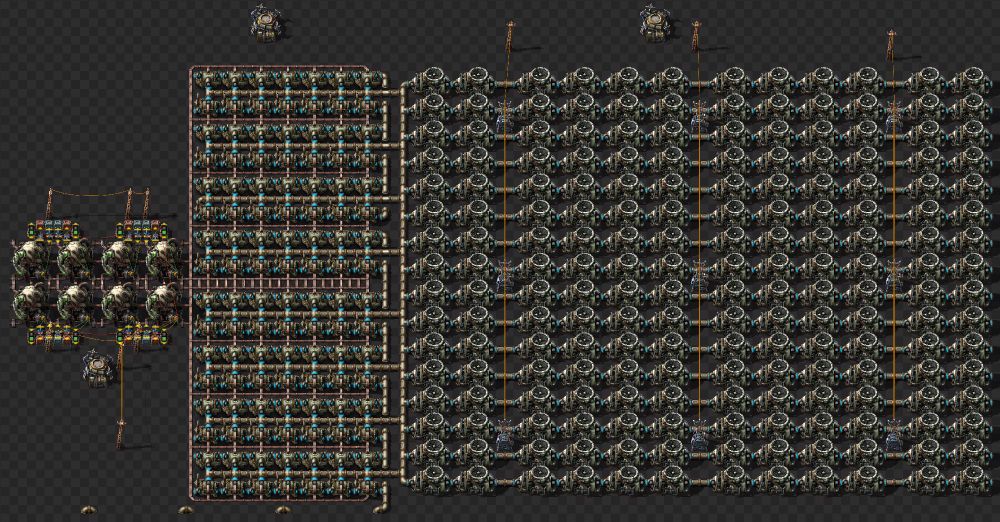1000x522 pixels.
Task: Click the left big electric pole above turbines
Action: tap(510, 37)
